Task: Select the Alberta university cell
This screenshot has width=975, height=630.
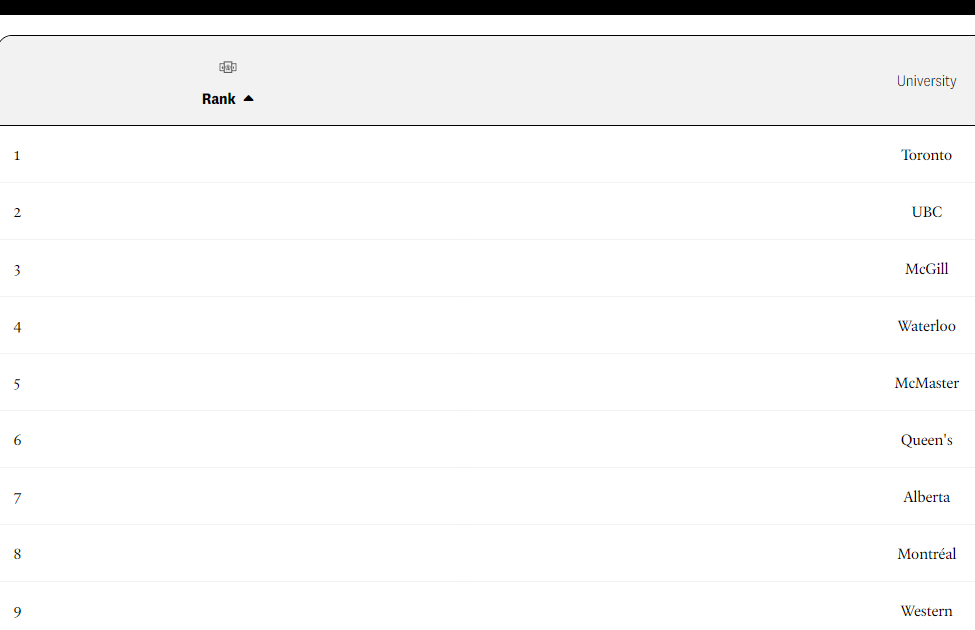Action: tap(926, 497)
